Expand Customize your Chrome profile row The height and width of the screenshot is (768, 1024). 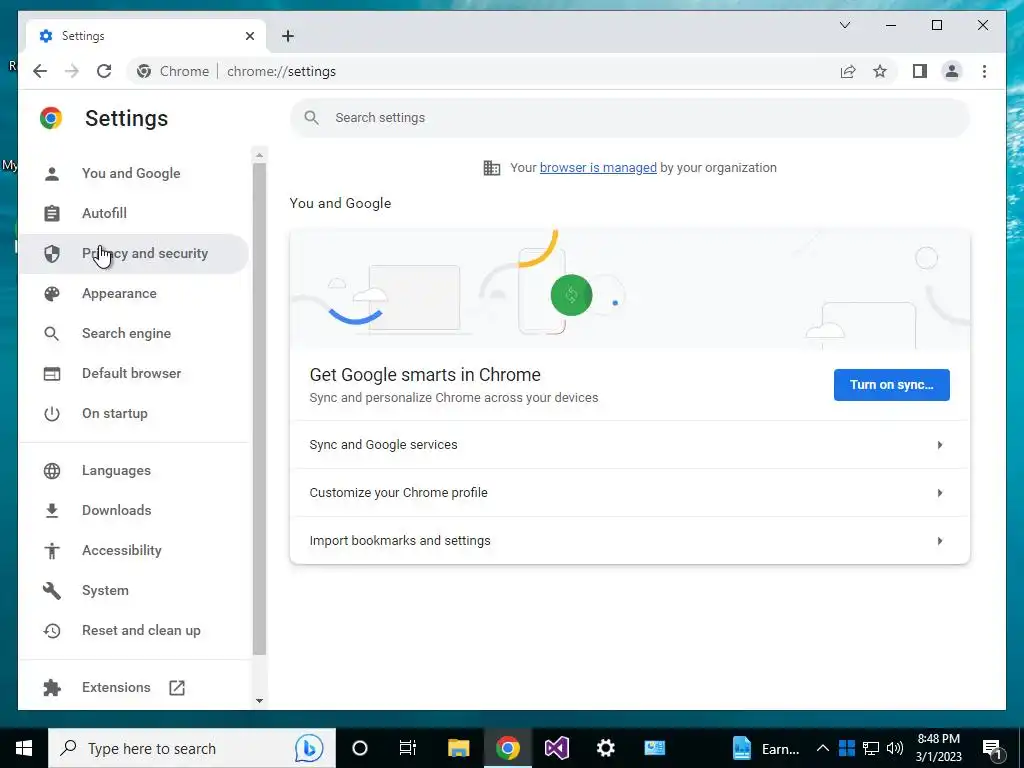pyautogui.click(x=630, y=493)
